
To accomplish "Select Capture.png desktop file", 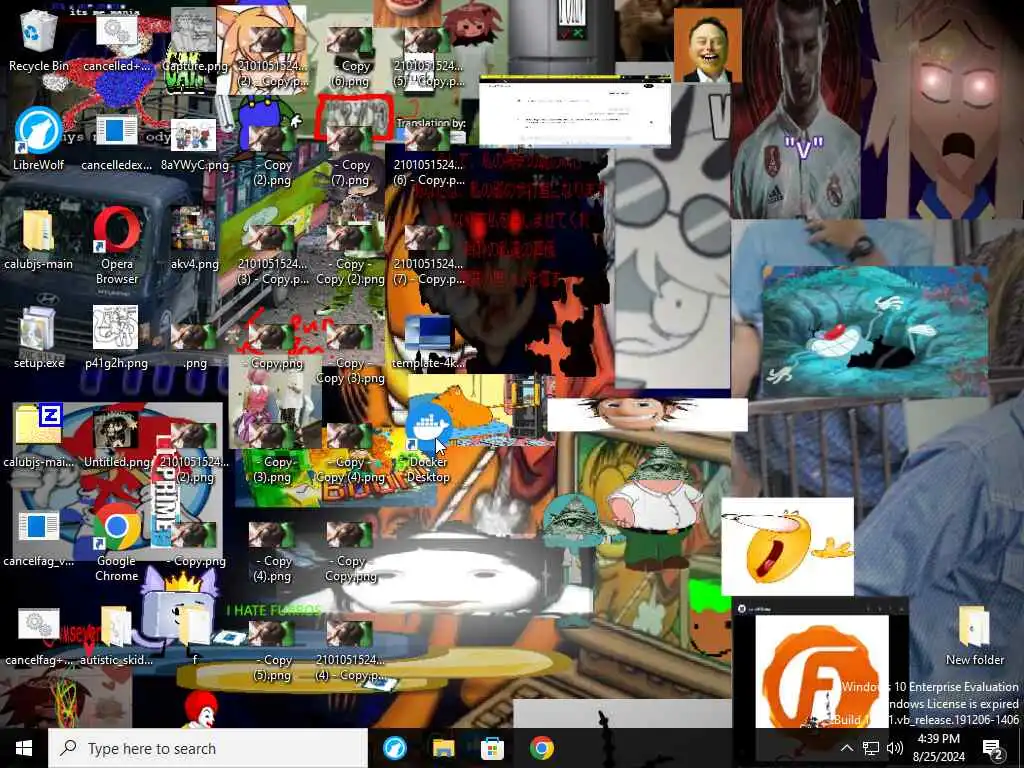I will coord(194,41).
